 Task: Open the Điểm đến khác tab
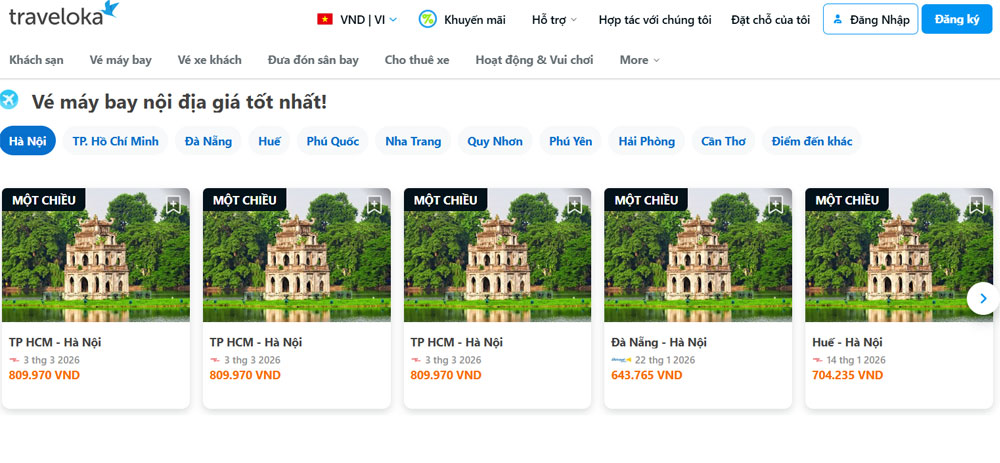[x=812, y=141]
